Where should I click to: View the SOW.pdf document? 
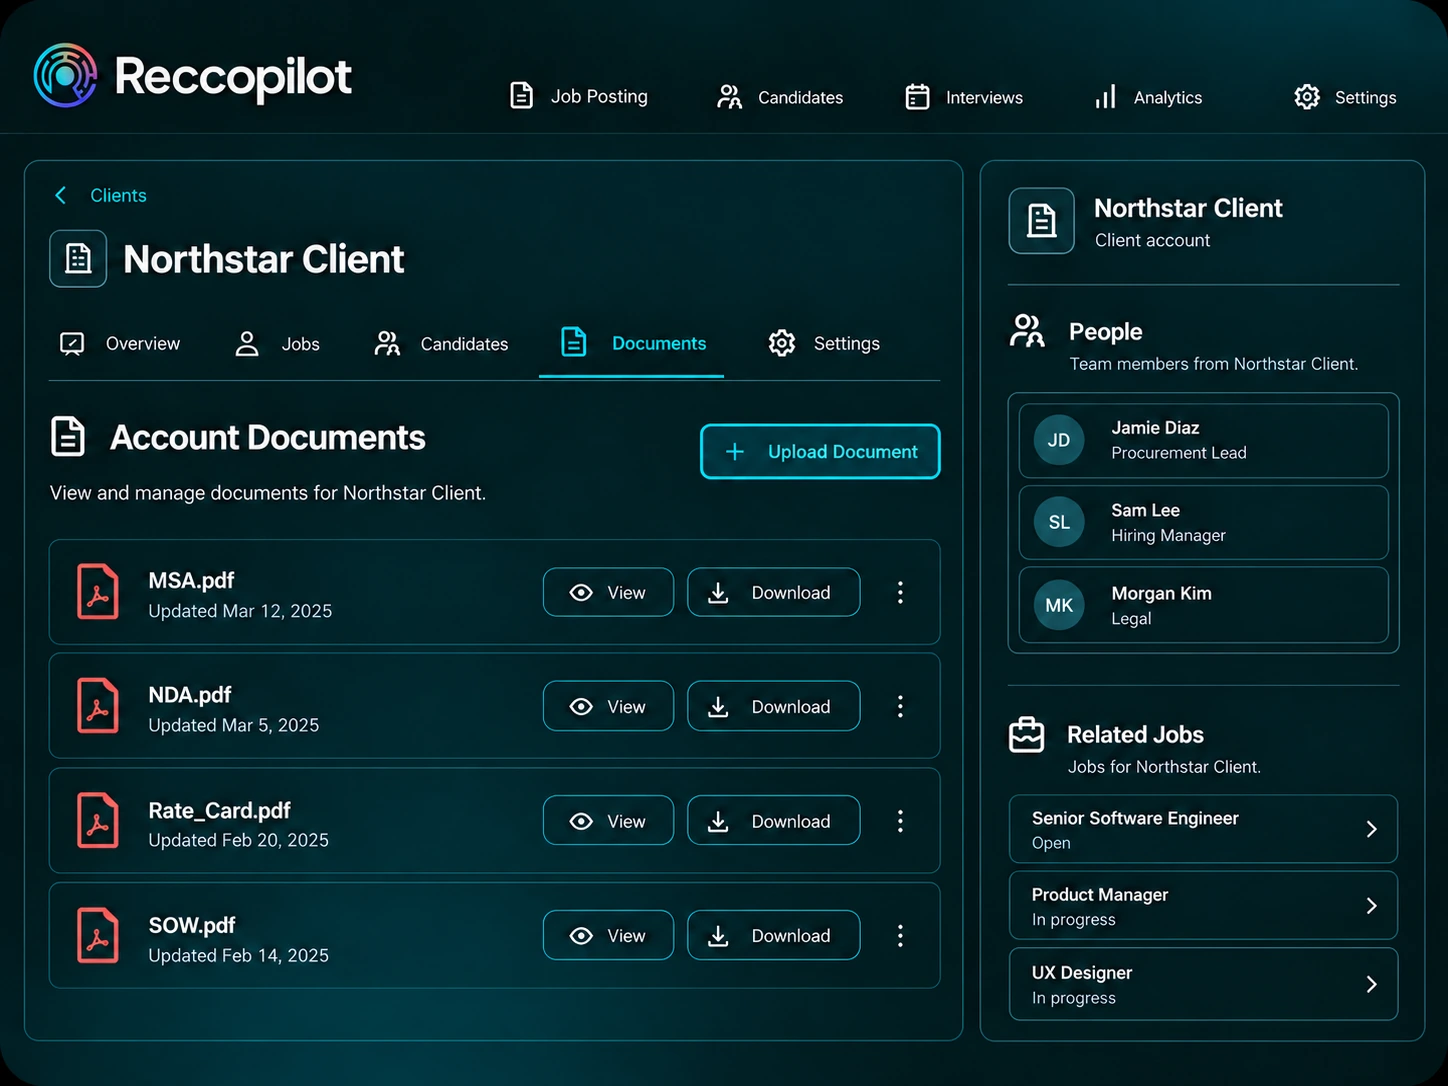[608, 936]
